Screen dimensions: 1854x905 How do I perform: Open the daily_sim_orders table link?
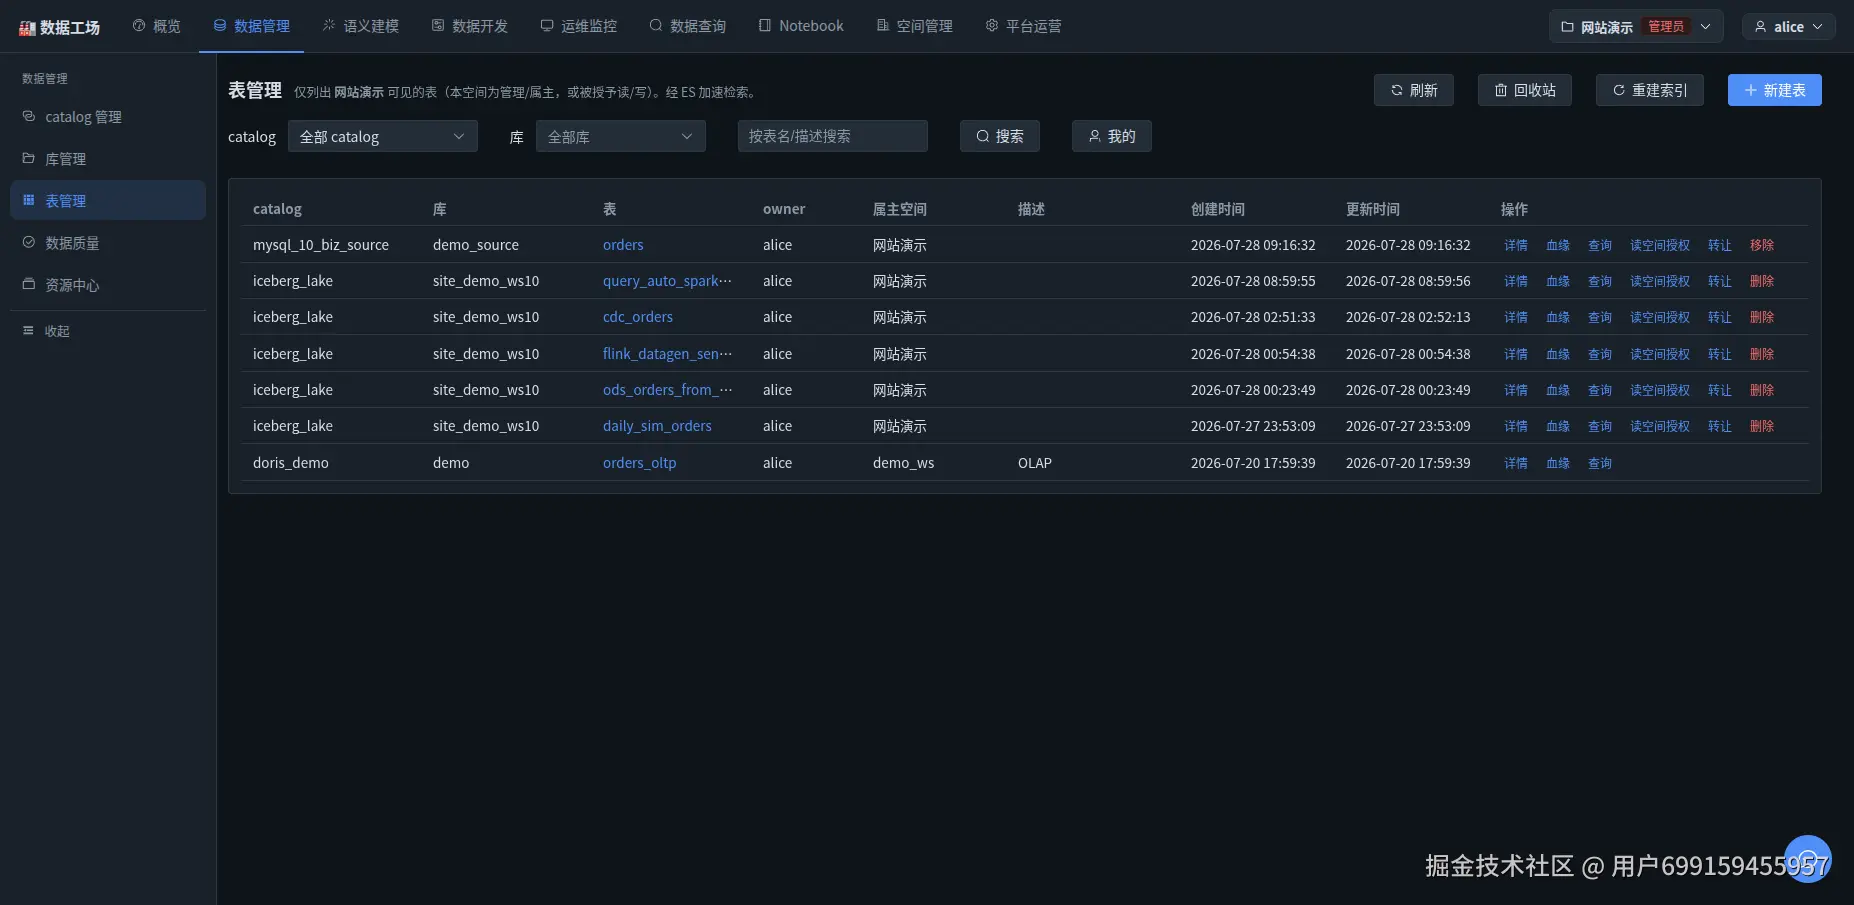click(x=657, y=426)
